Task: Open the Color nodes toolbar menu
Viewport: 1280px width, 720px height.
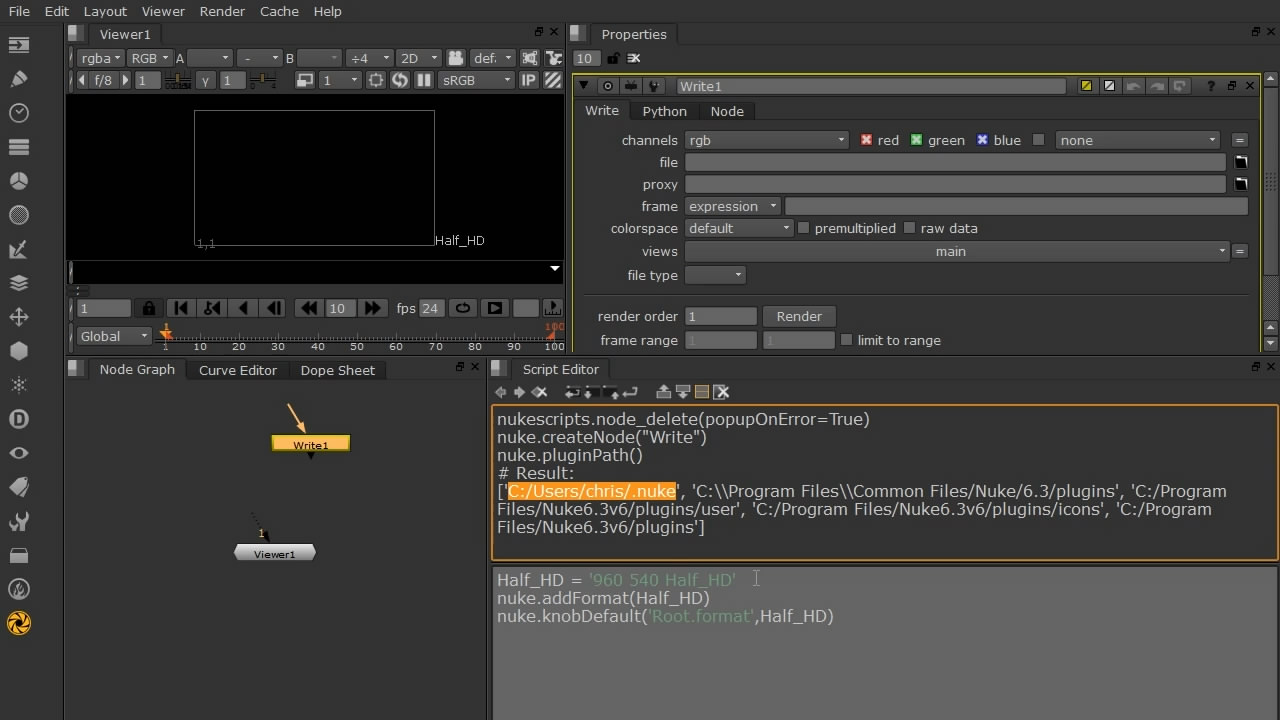Action: tap(18, 181)
